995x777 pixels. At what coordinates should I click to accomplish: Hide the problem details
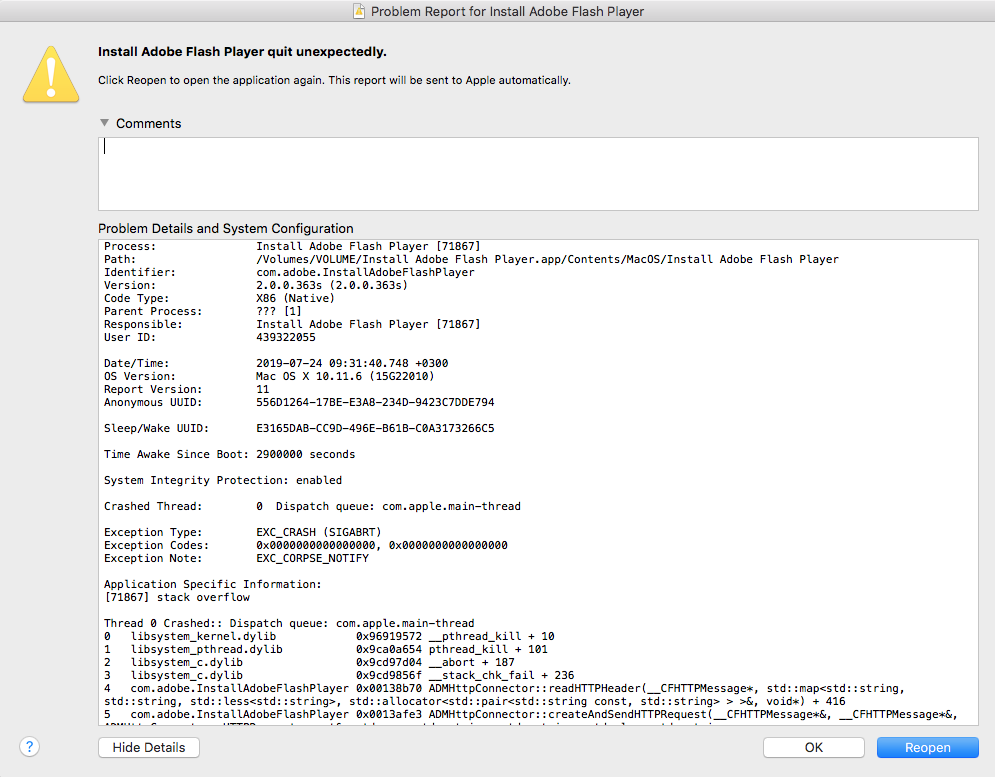148,747
